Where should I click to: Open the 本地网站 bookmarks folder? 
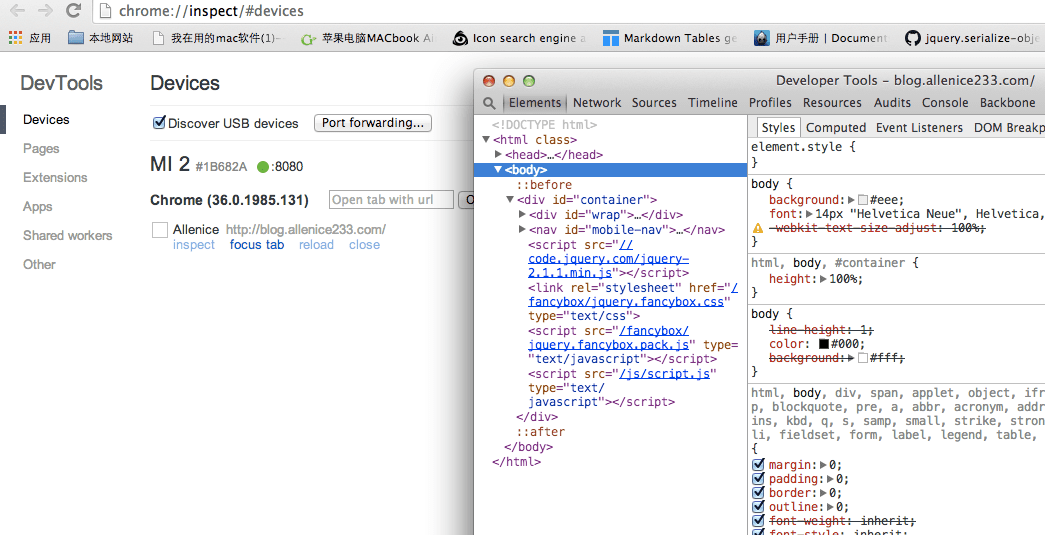[100, 38]
